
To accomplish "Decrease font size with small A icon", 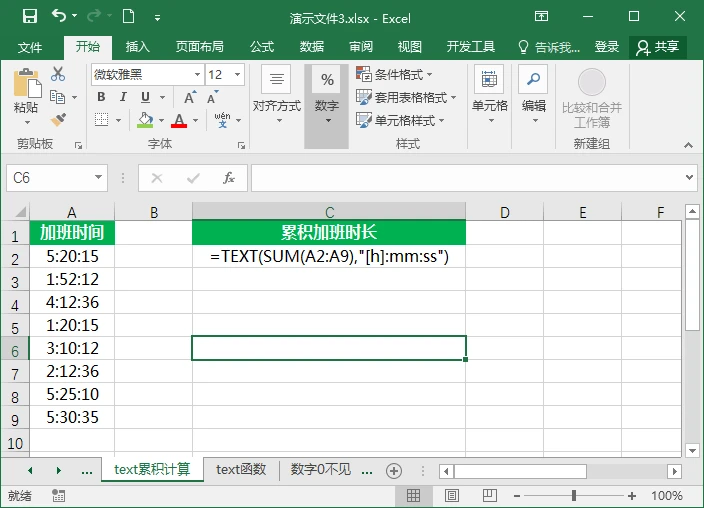I will click(213, 97).
